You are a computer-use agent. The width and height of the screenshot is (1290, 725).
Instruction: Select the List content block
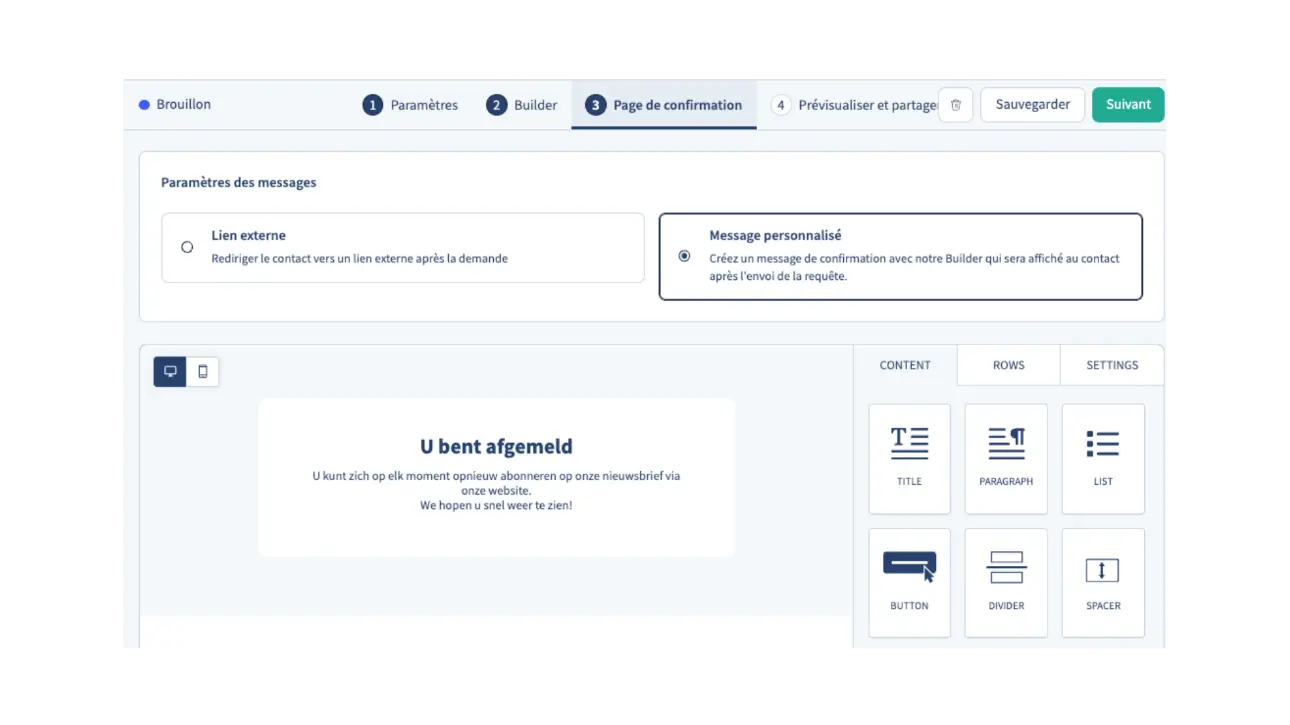click(1103, 458)
